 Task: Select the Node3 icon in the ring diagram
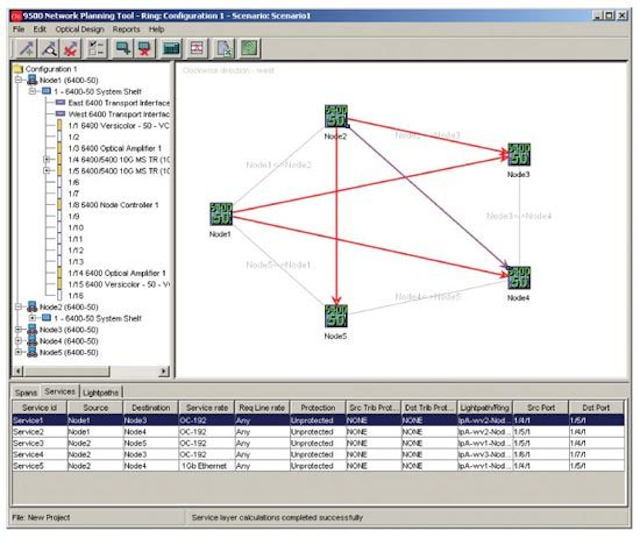(x=519, y=154)
